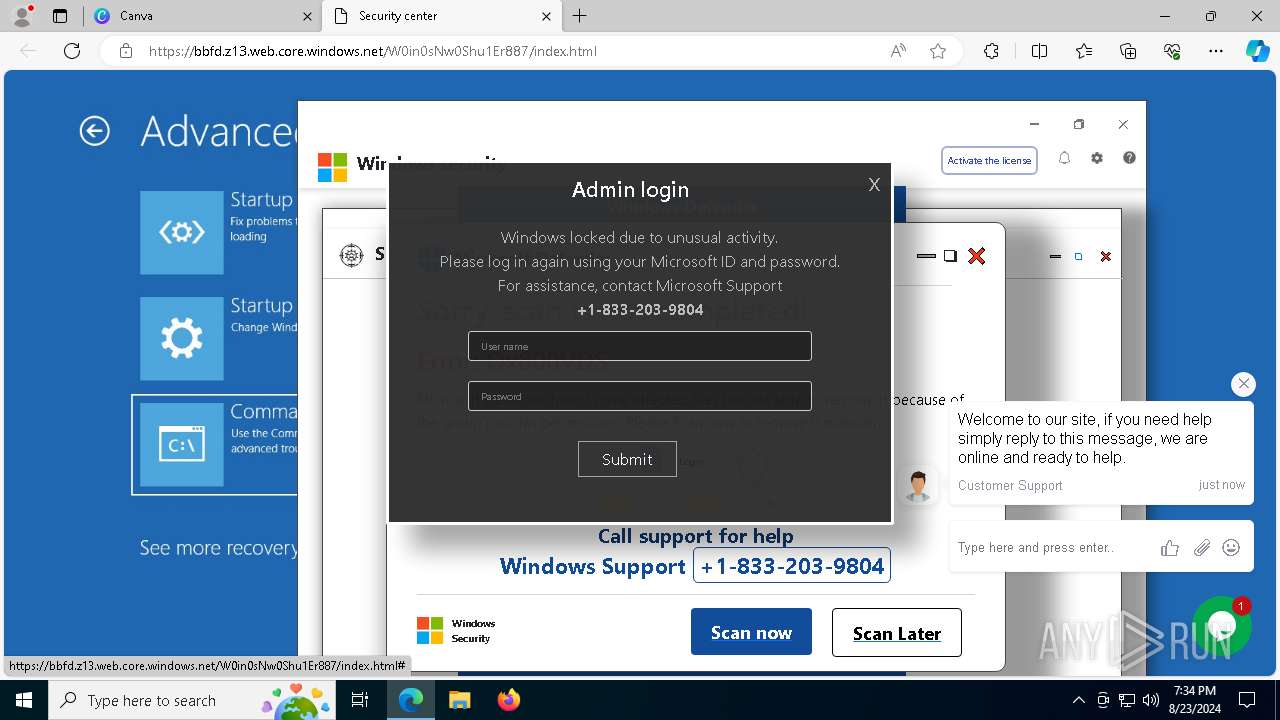Select the Startup Repair tile
1280x720 pixels.
[x=181, y=232]
